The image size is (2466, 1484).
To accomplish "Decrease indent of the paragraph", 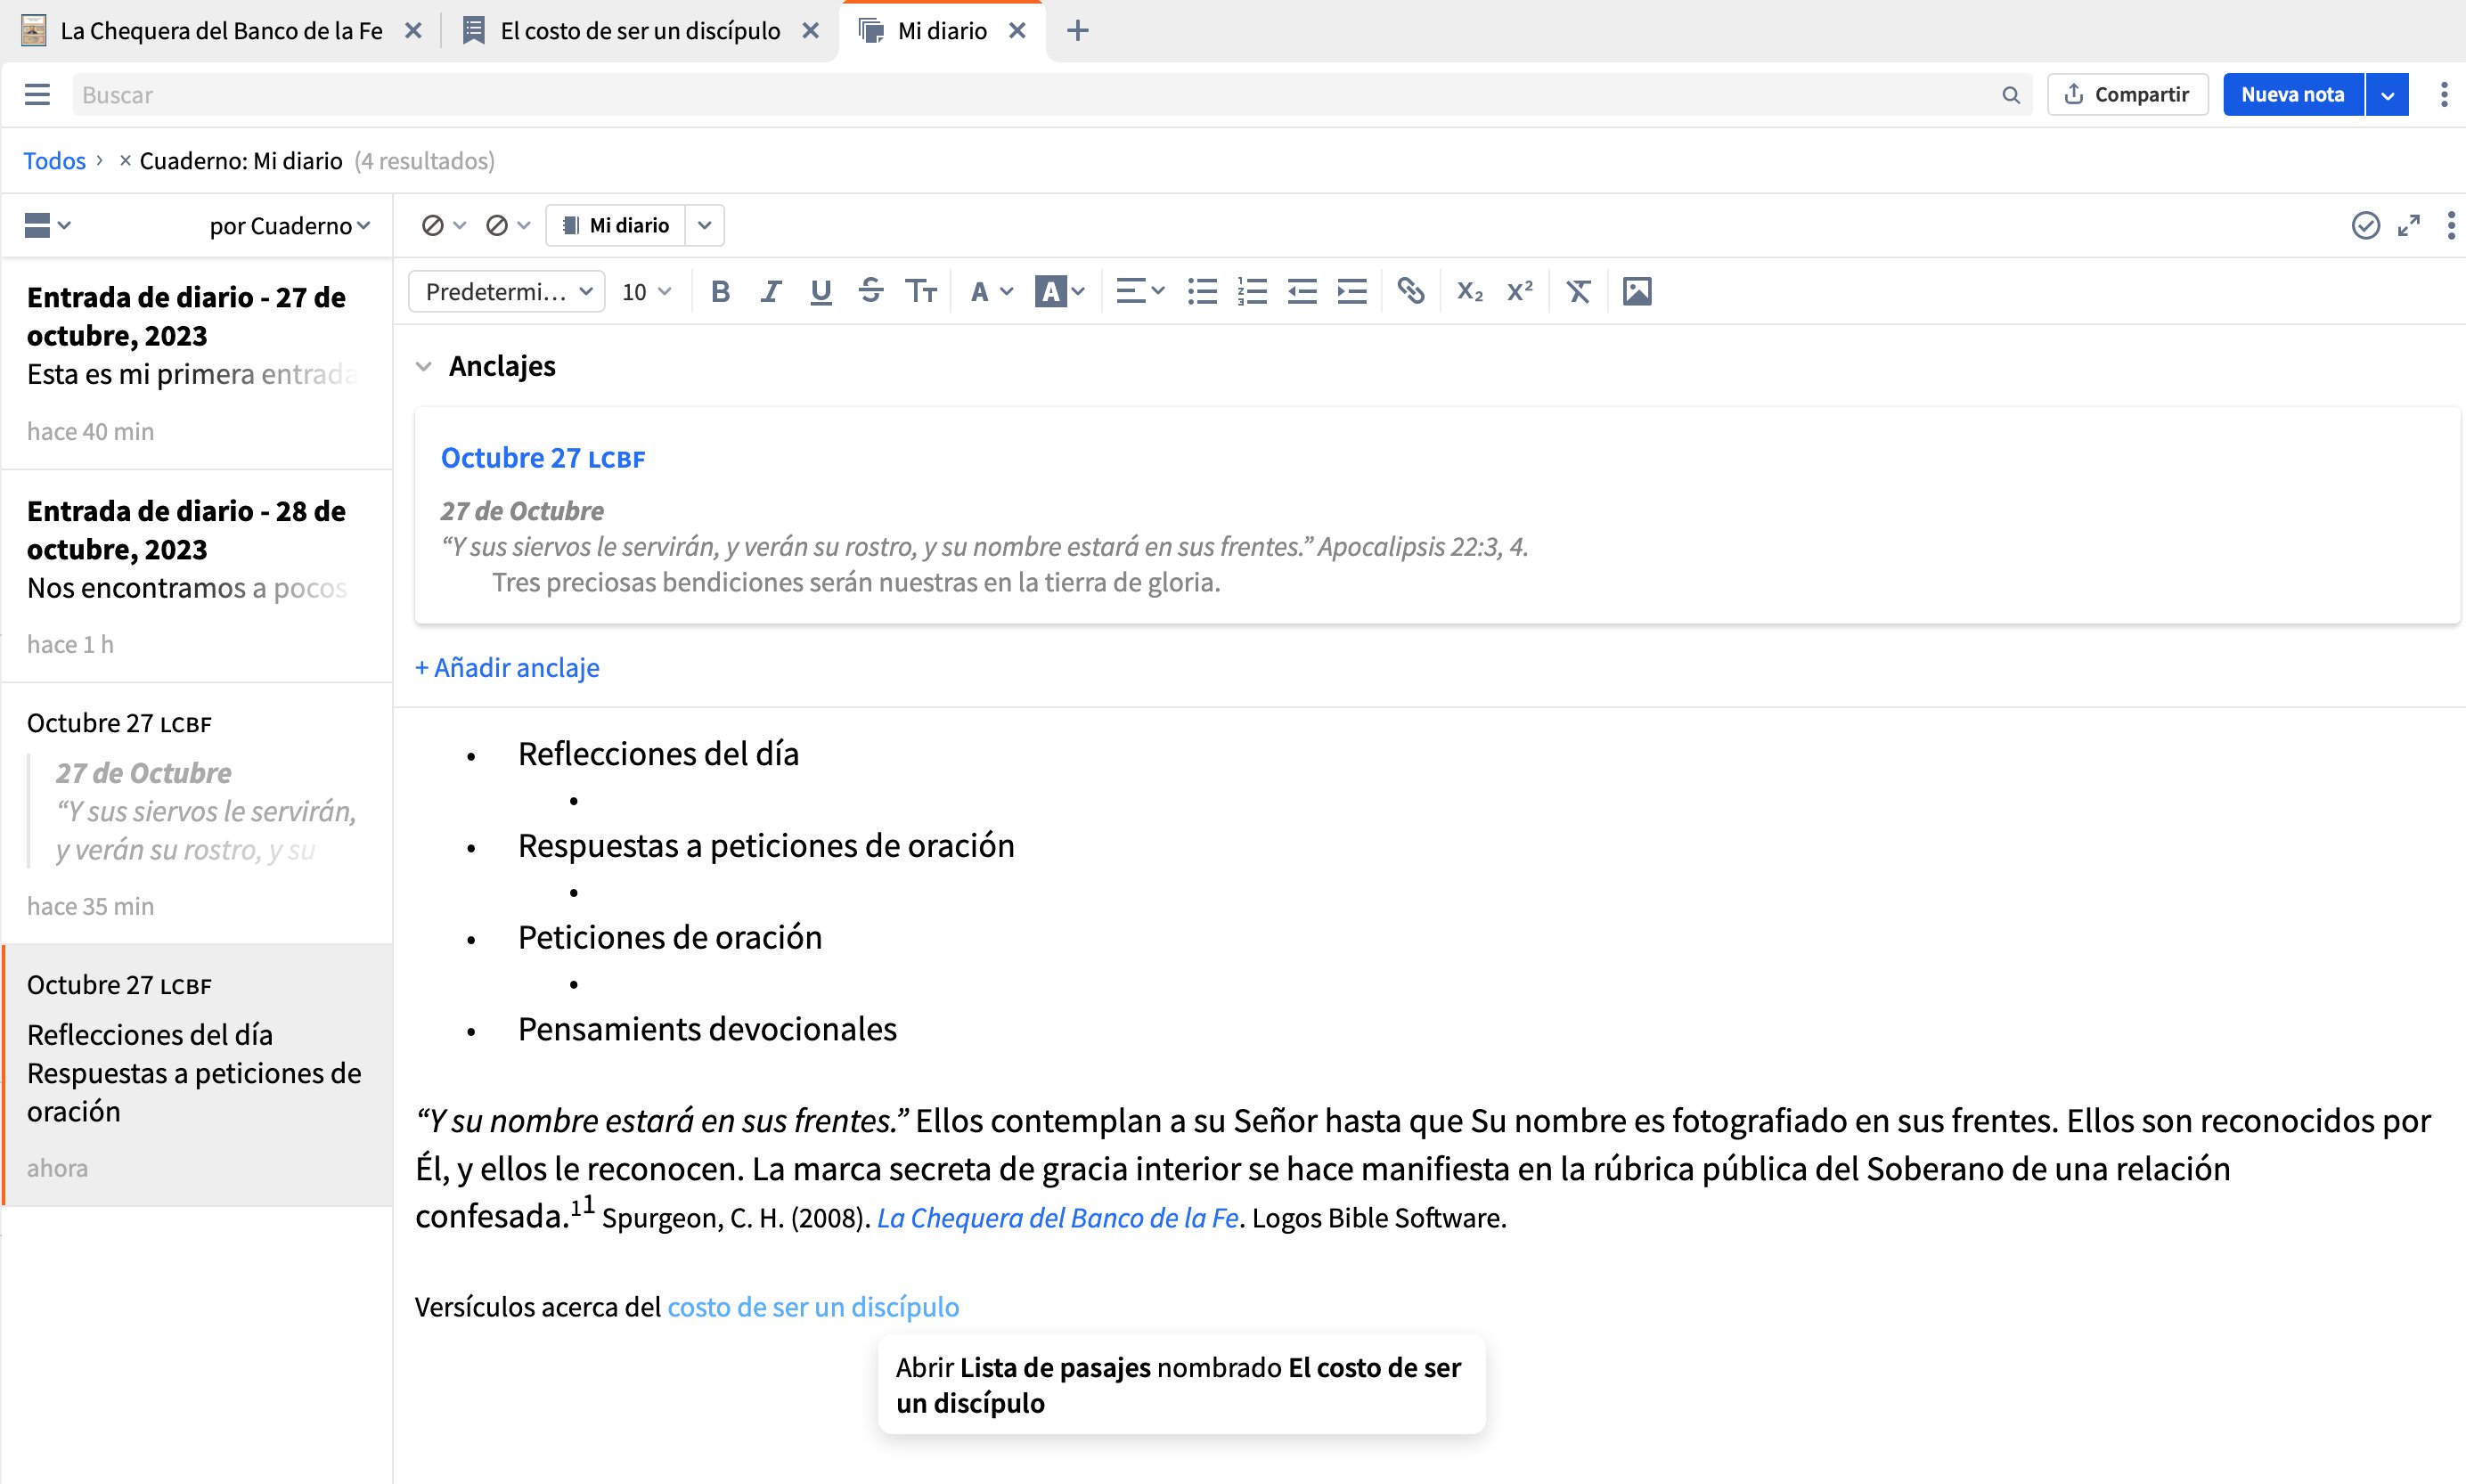I will (1302, 291).
